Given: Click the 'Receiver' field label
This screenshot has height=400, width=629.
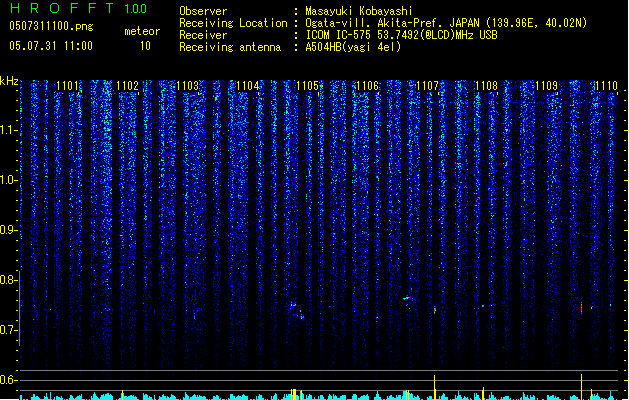Looking at the screenshot, I should point(203,35).
